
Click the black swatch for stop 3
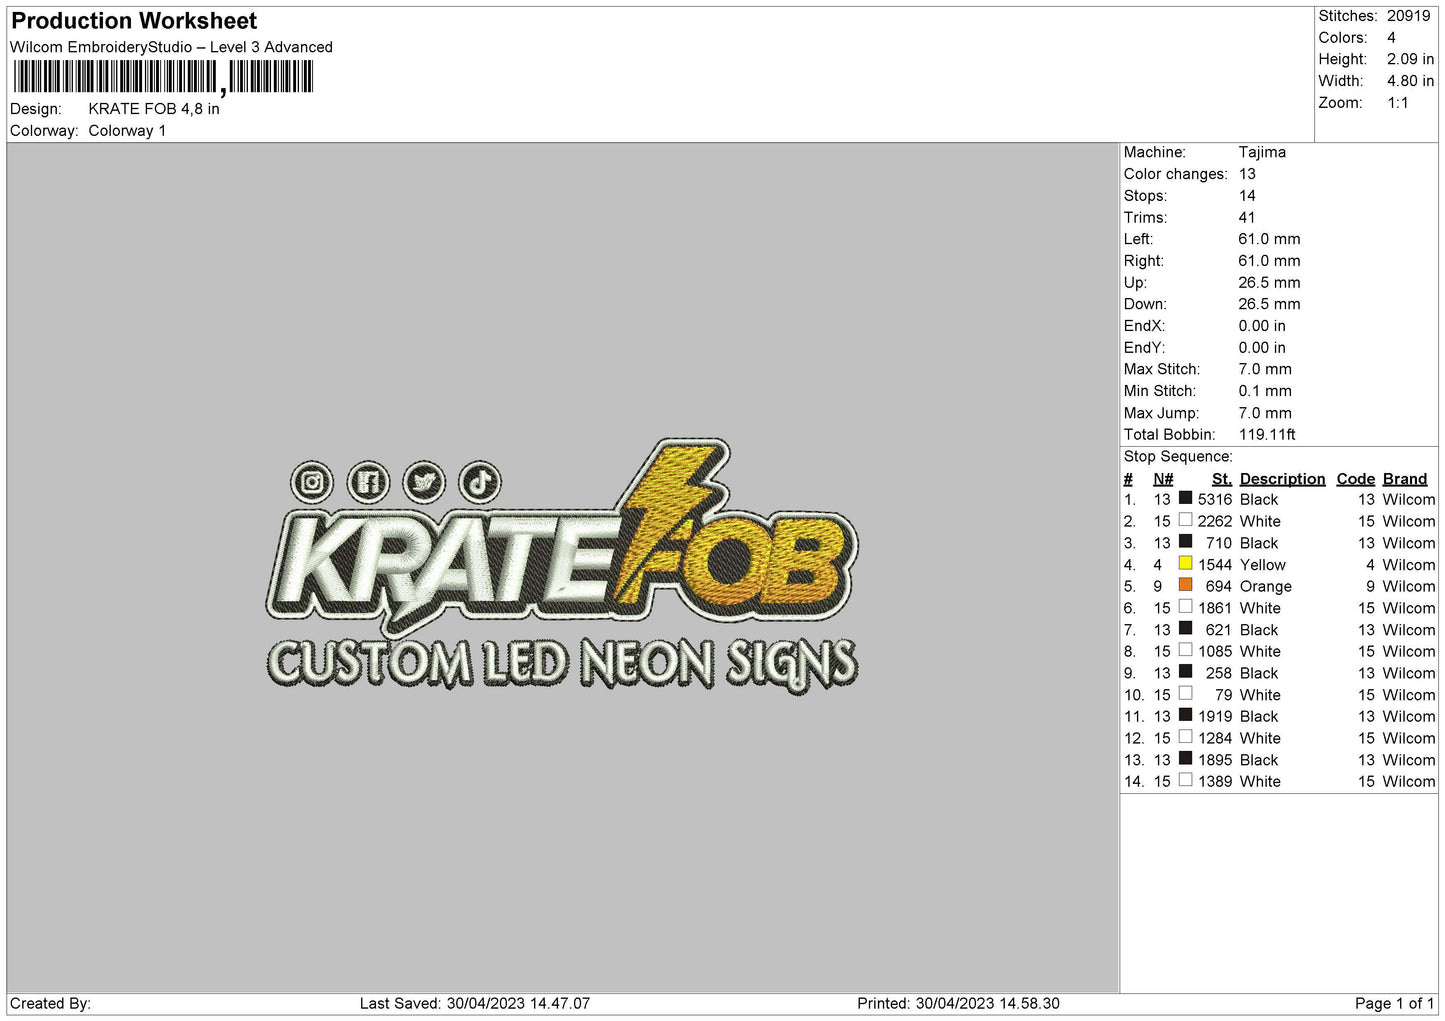1185,542
